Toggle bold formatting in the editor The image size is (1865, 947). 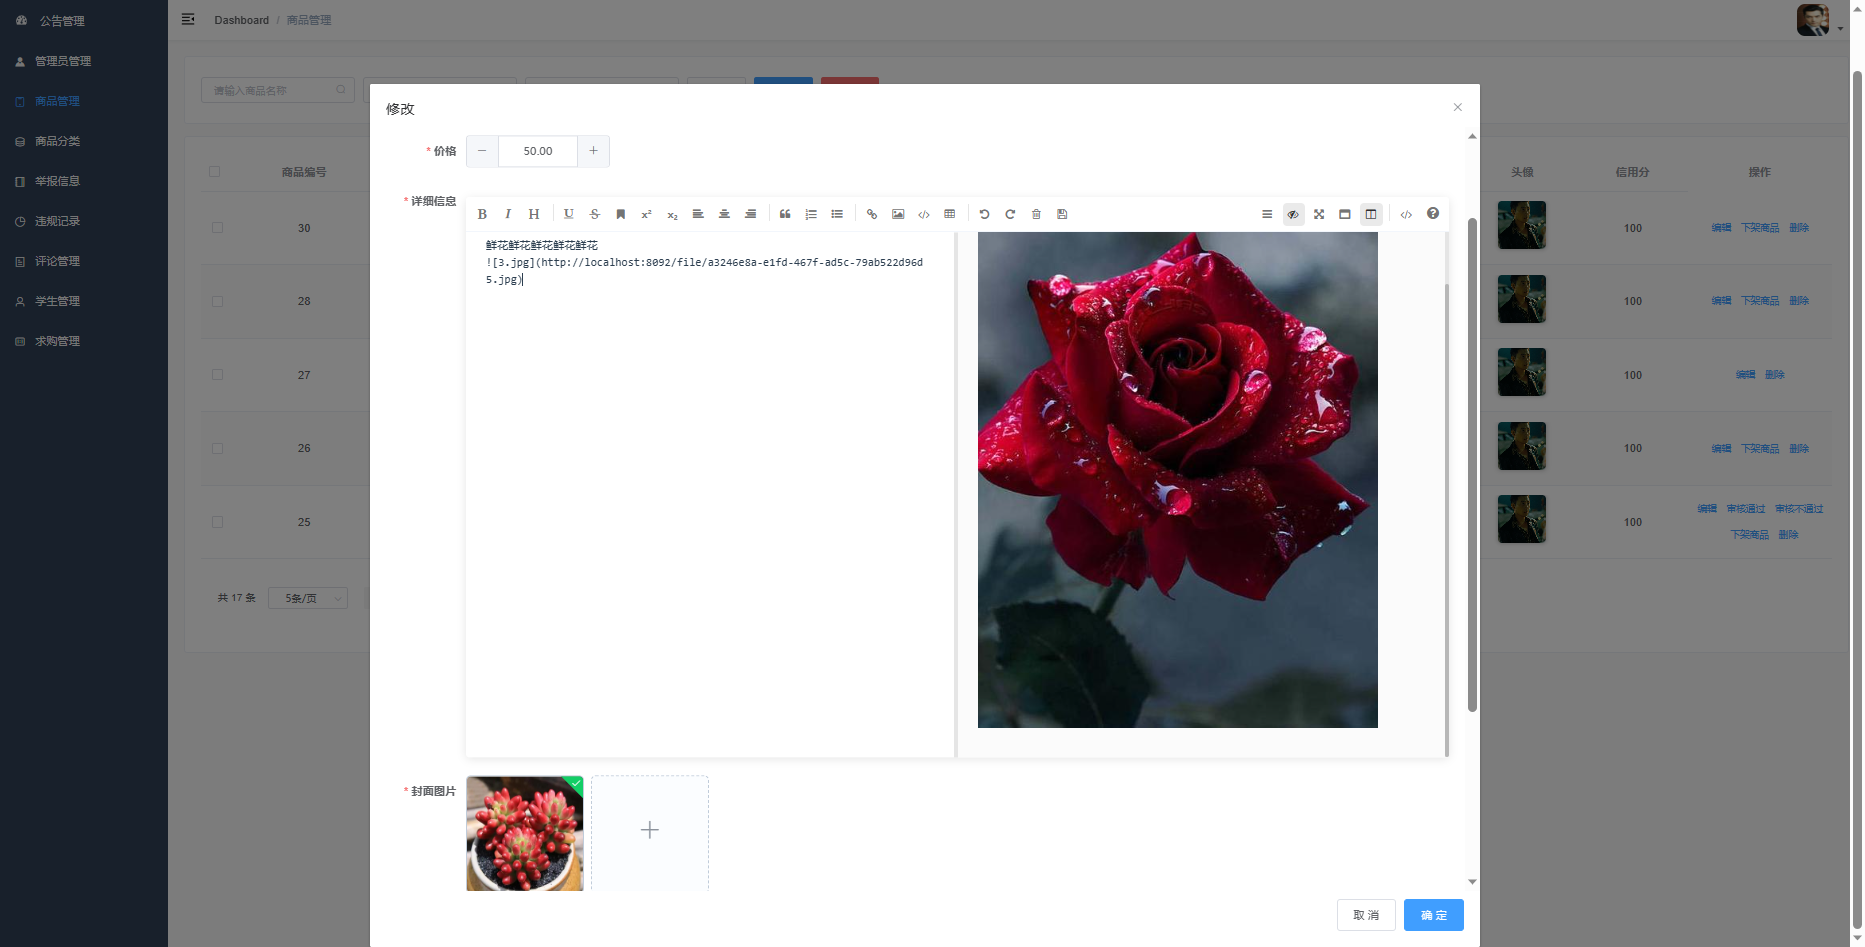point(482,214)
